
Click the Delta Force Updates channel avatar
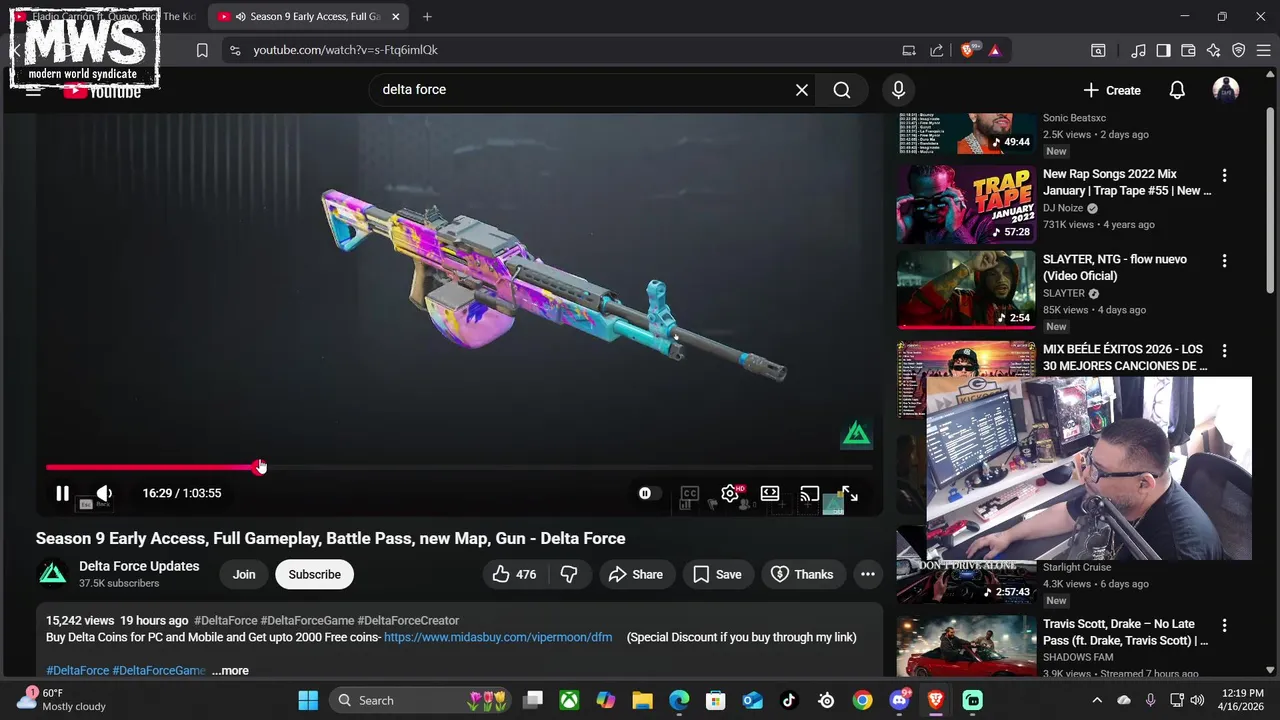pyautogui.click(x=53, y=574)
